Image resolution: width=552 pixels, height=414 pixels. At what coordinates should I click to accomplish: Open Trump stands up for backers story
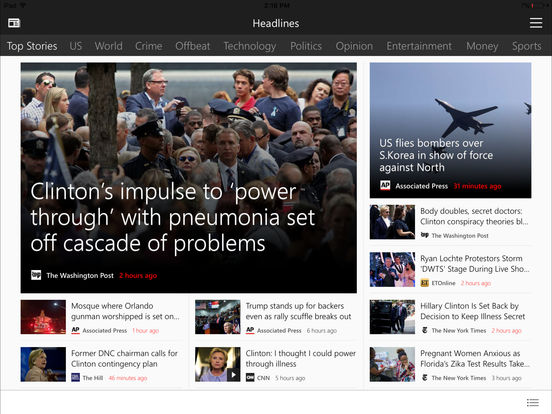pos(298,311)
